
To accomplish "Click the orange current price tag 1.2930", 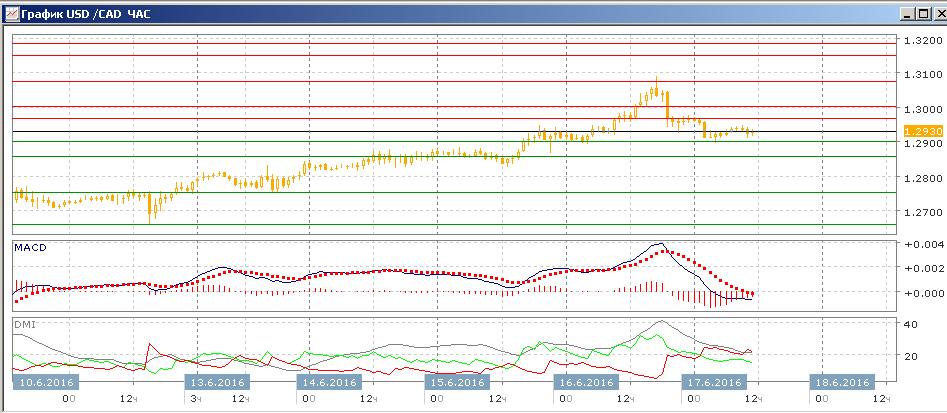I will (923, 131).
